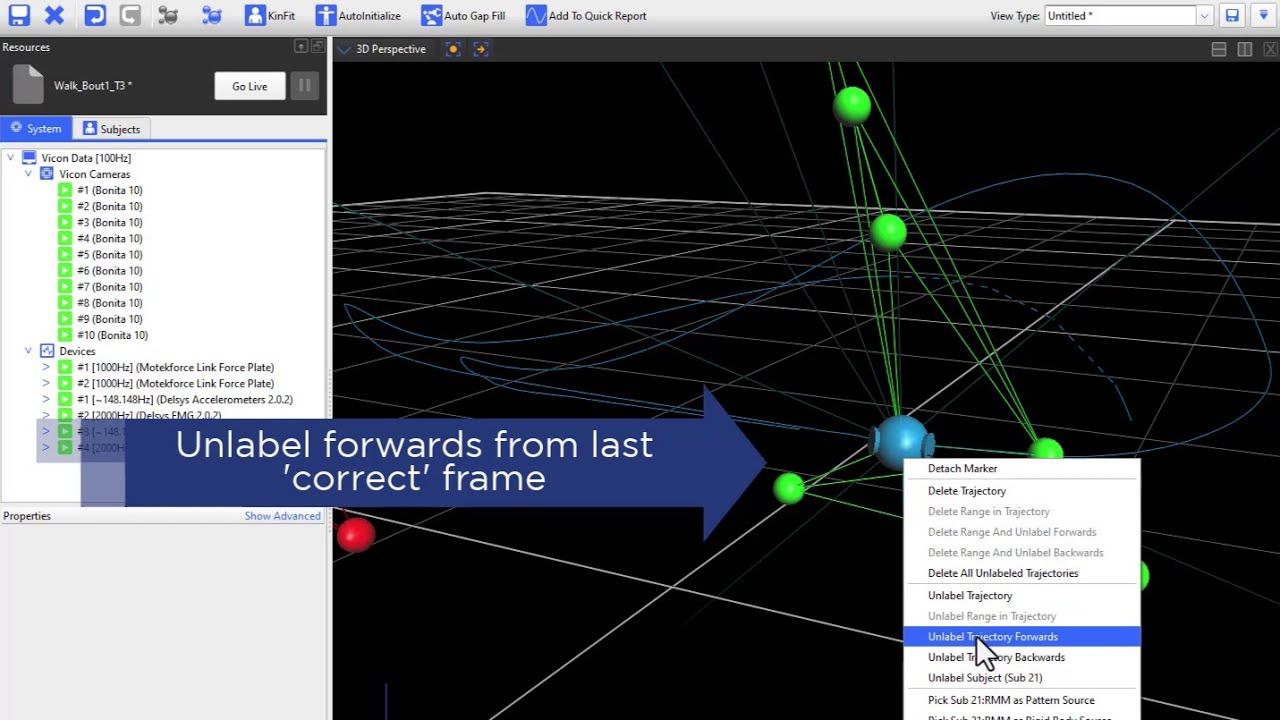The height and width of the screenshot is (720, 1280).
Task: Click the Walk_Bout1_T3 trial file icon
Action: (x=28, y=85)
